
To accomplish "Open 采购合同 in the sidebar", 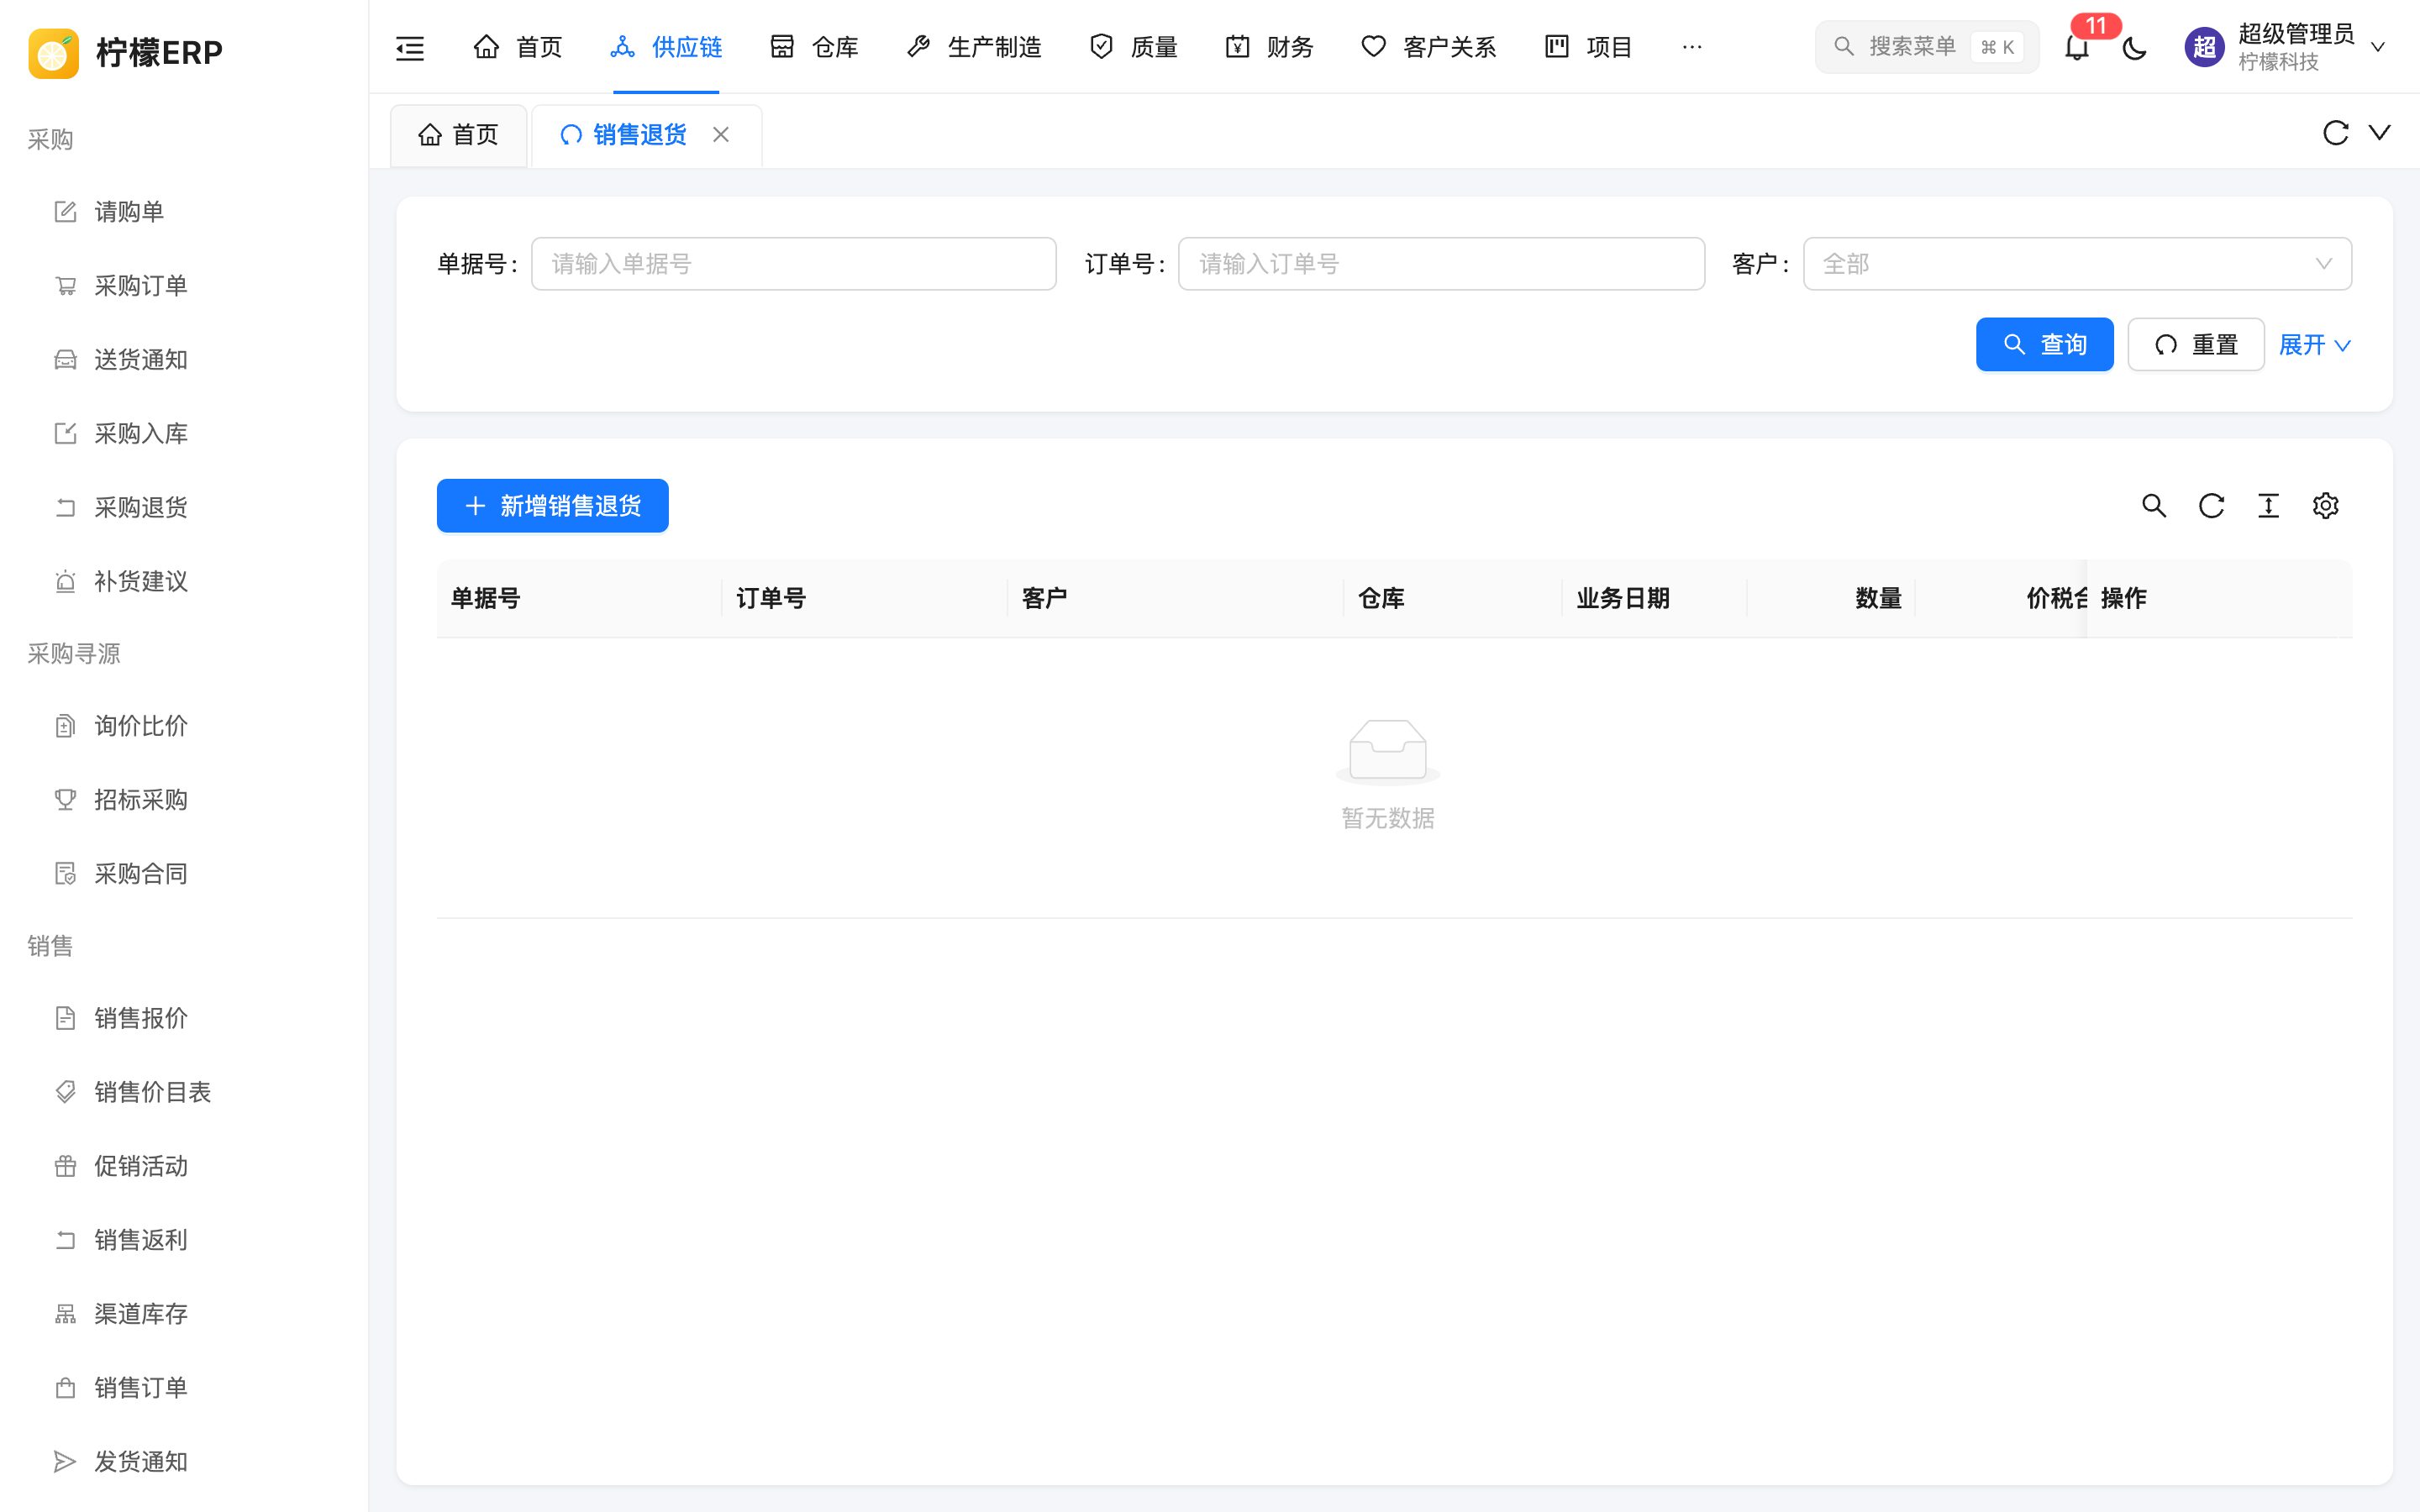I will [184, 874].
